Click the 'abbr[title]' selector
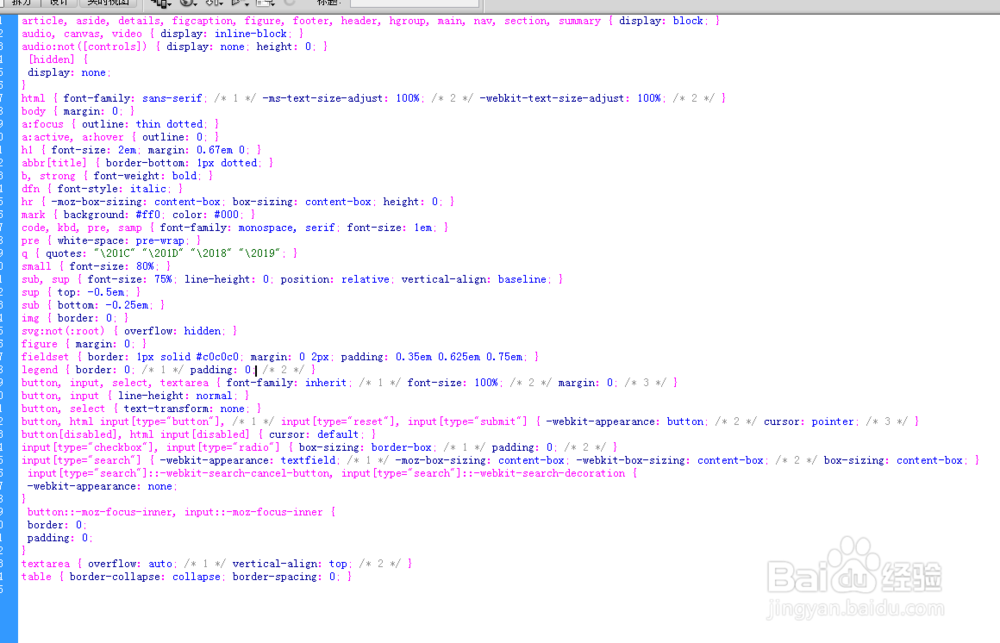Screen dimensions: 1000x643 tap(54, 163)
